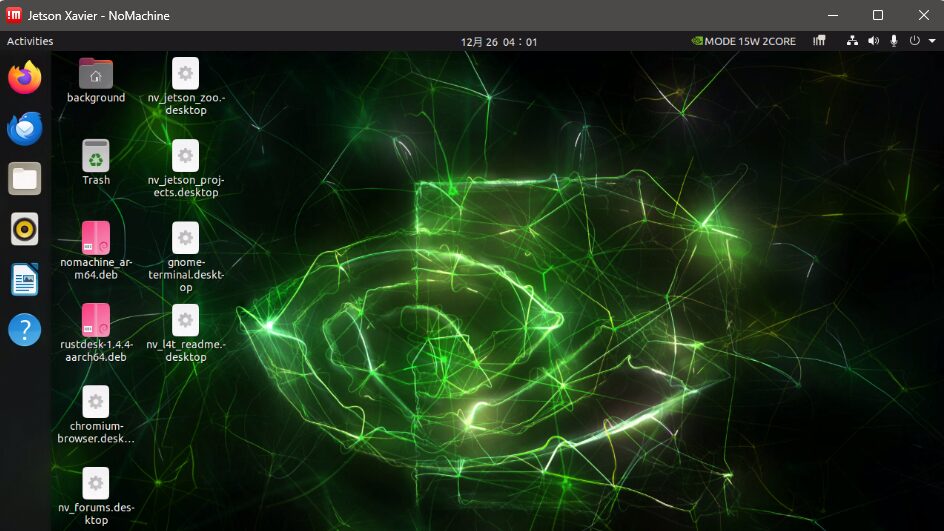Select the gnome-terminal.desktop launcher file
This screenshot has width=944, height=531.
tap(185, 238)
